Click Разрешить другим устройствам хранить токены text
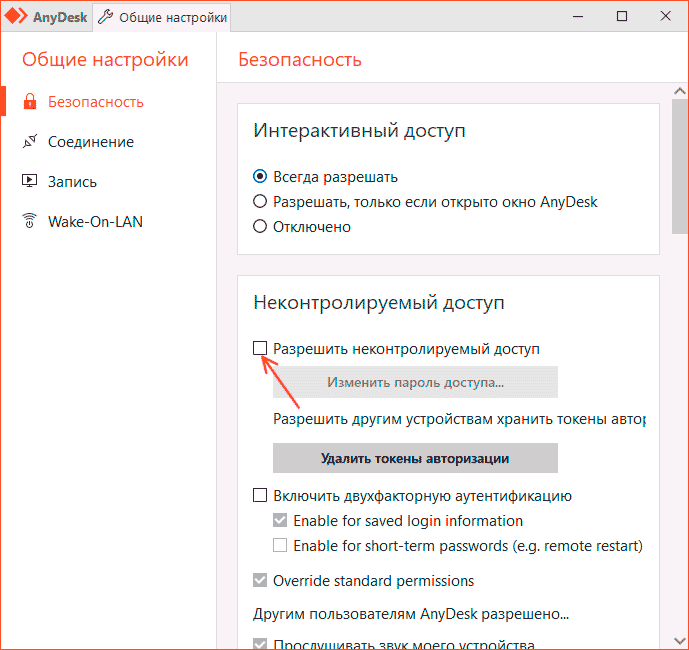689x650 pixels. (459, 419)
